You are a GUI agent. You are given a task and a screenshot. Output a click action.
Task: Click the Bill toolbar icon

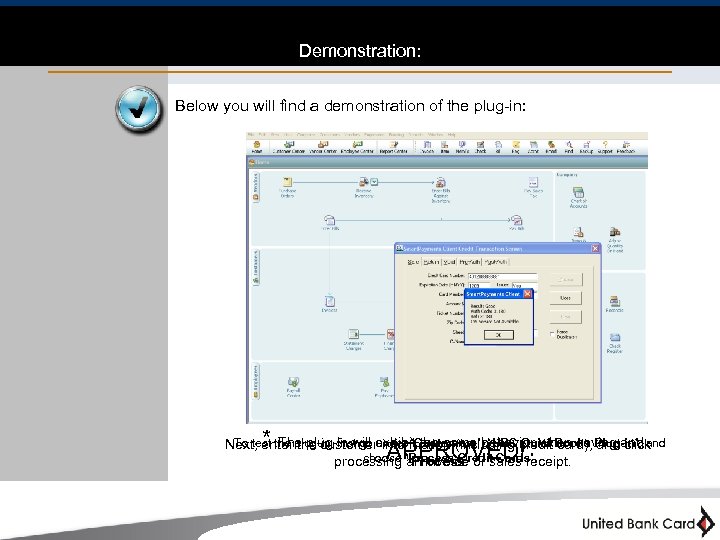[498, 147]
